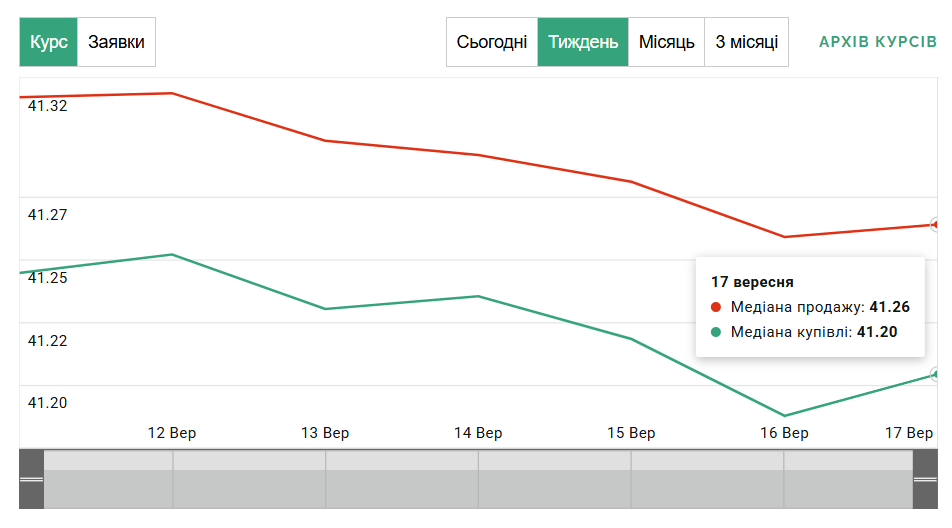The height and width of the screenshot is (528, 952).
Task: Switch to the Заявки view
Action: click(116, 42)
